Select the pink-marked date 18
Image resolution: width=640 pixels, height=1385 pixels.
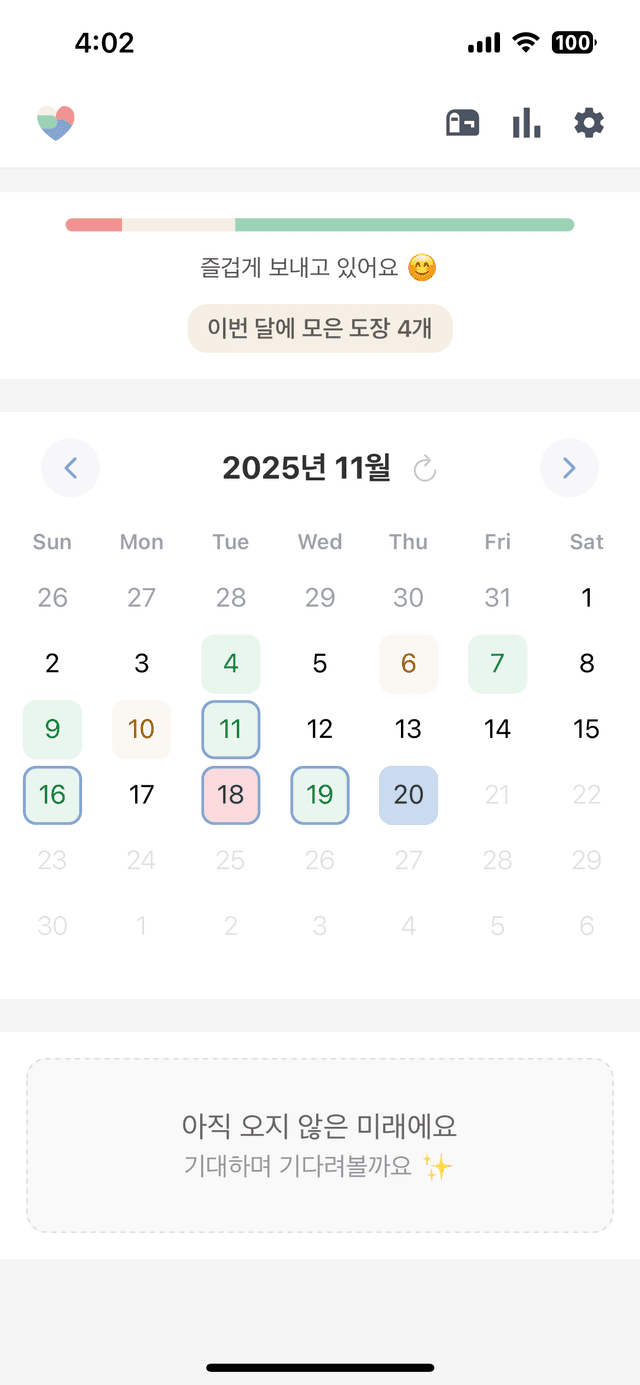(231, 795)
